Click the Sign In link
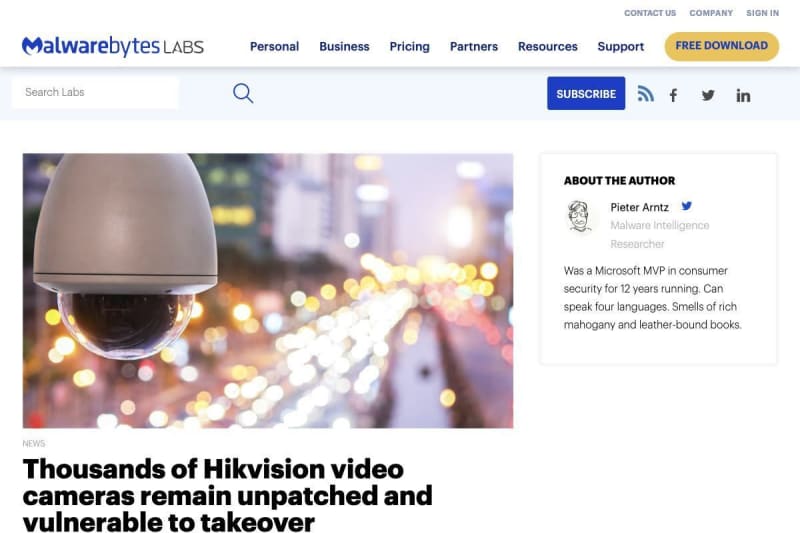800x533 pixels. click(x=762, y=13)
